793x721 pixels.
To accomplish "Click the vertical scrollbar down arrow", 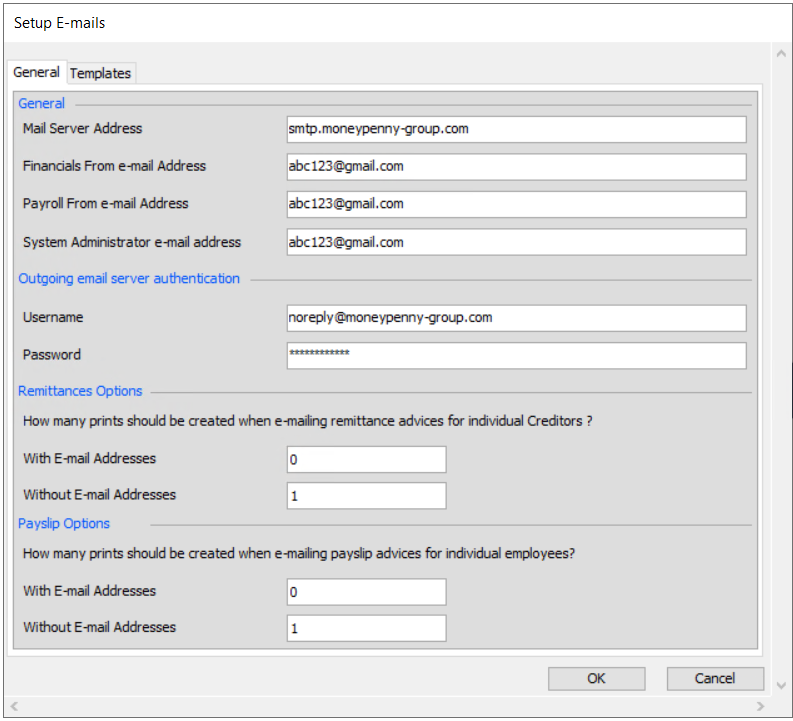I will pyautogui.click(x=781, y=686).
